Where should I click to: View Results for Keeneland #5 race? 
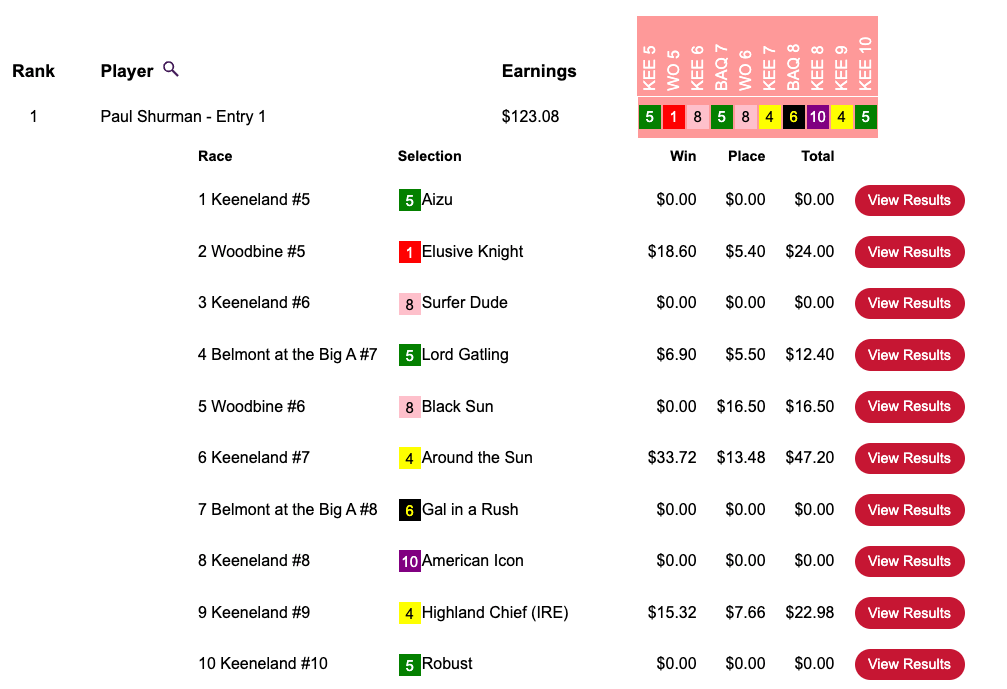[909, 200]
